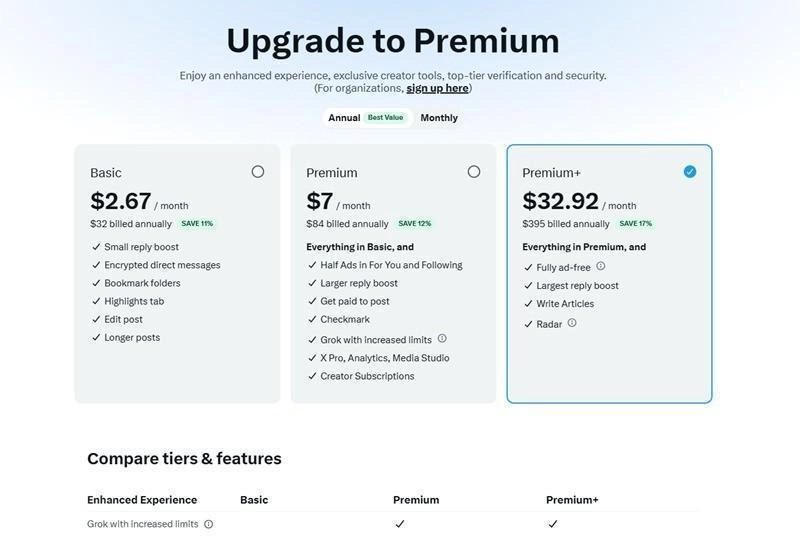Click the checked Premium+ plan radio button
This screenshot has height=536, width=800.
click(x=690, y=172)
